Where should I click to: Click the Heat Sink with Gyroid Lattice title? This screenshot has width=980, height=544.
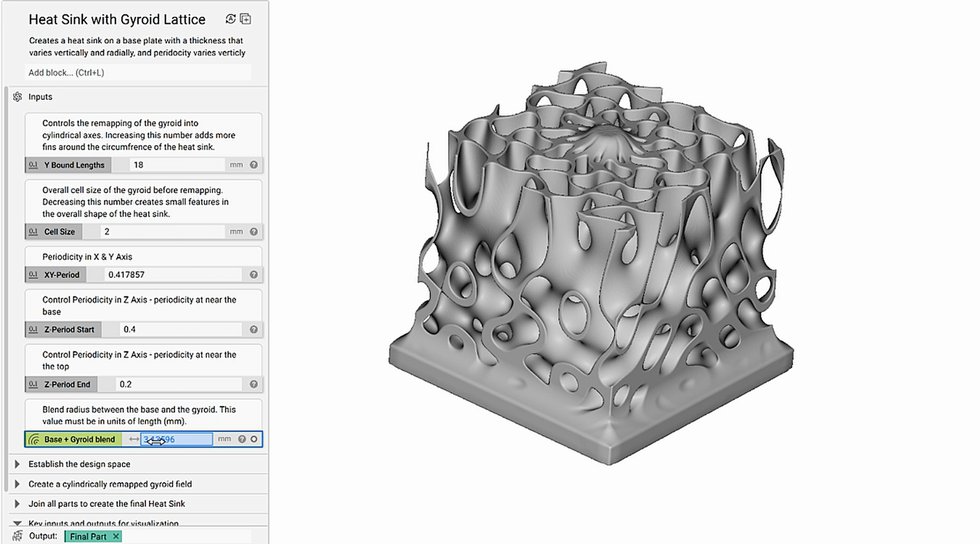pos(117,19)
